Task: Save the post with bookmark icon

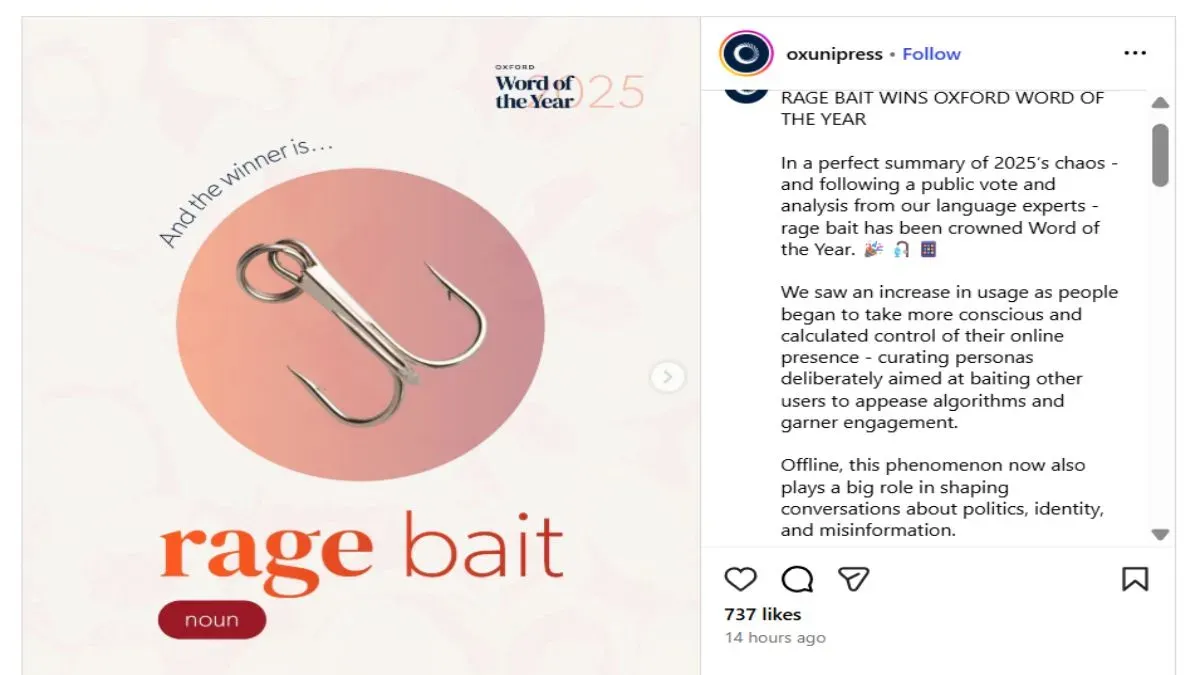Action: click(1135, 579)
